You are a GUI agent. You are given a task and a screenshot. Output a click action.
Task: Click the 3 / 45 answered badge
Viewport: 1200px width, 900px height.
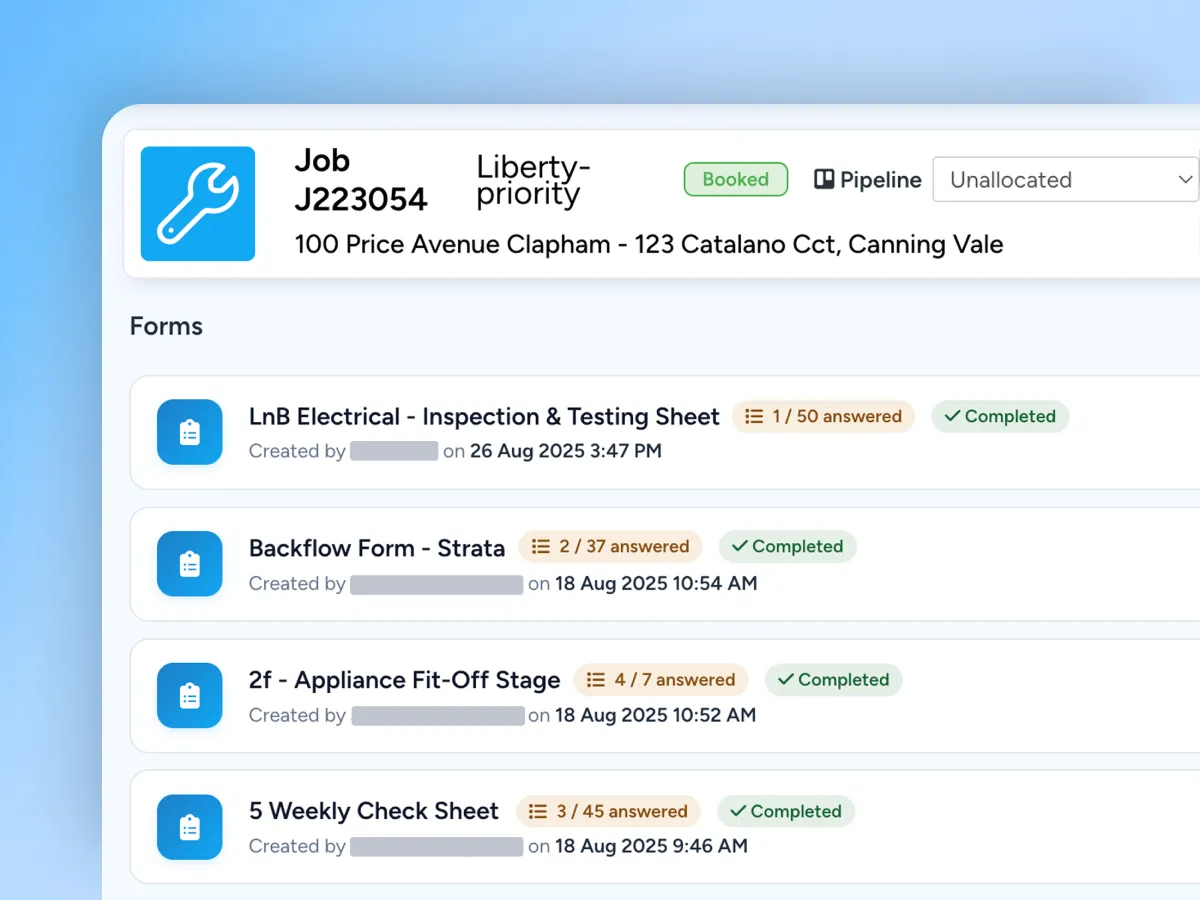point(609,811)
